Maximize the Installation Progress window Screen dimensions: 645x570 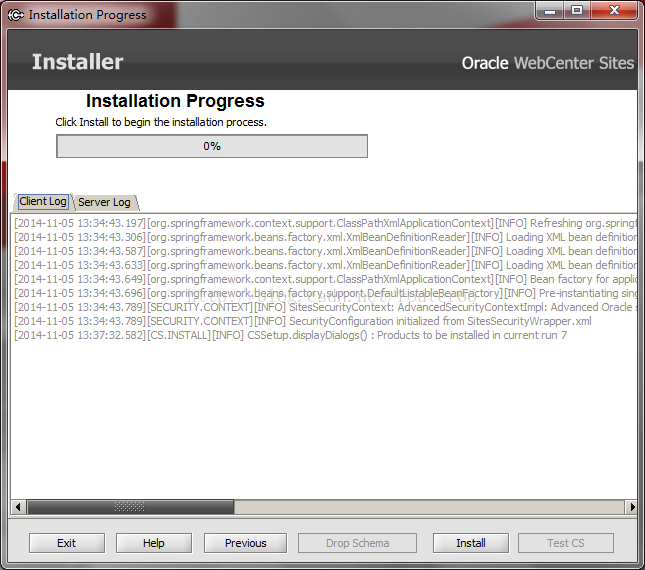[x=577, y=11]
